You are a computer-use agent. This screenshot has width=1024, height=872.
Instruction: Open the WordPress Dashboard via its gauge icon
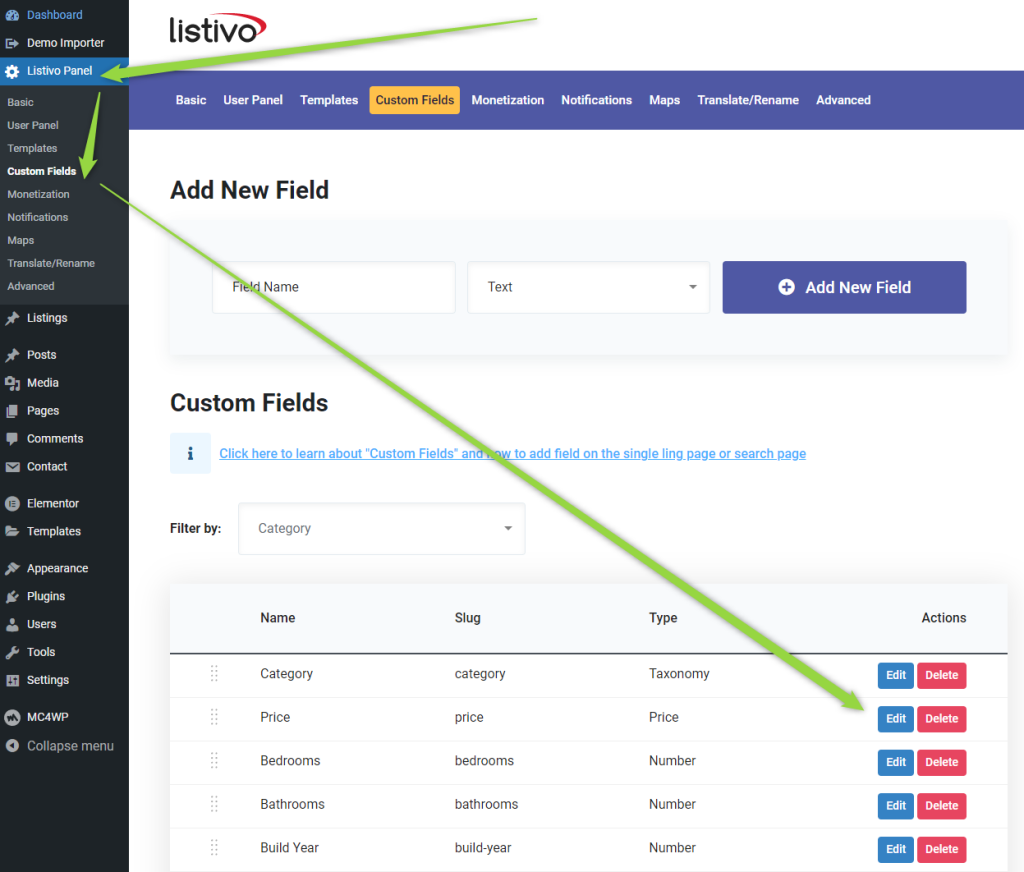[11, 14]
